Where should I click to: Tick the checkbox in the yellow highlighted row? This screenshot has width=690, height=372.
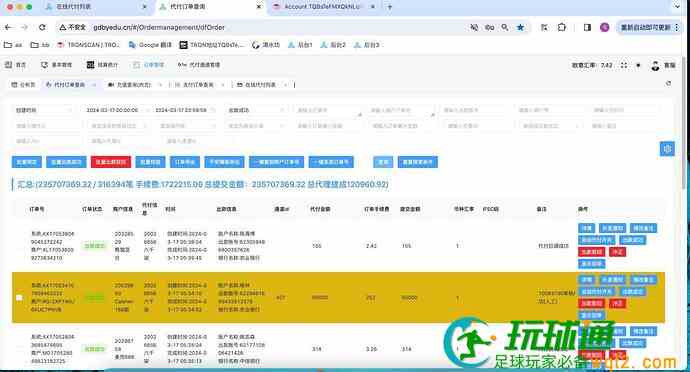19,298
